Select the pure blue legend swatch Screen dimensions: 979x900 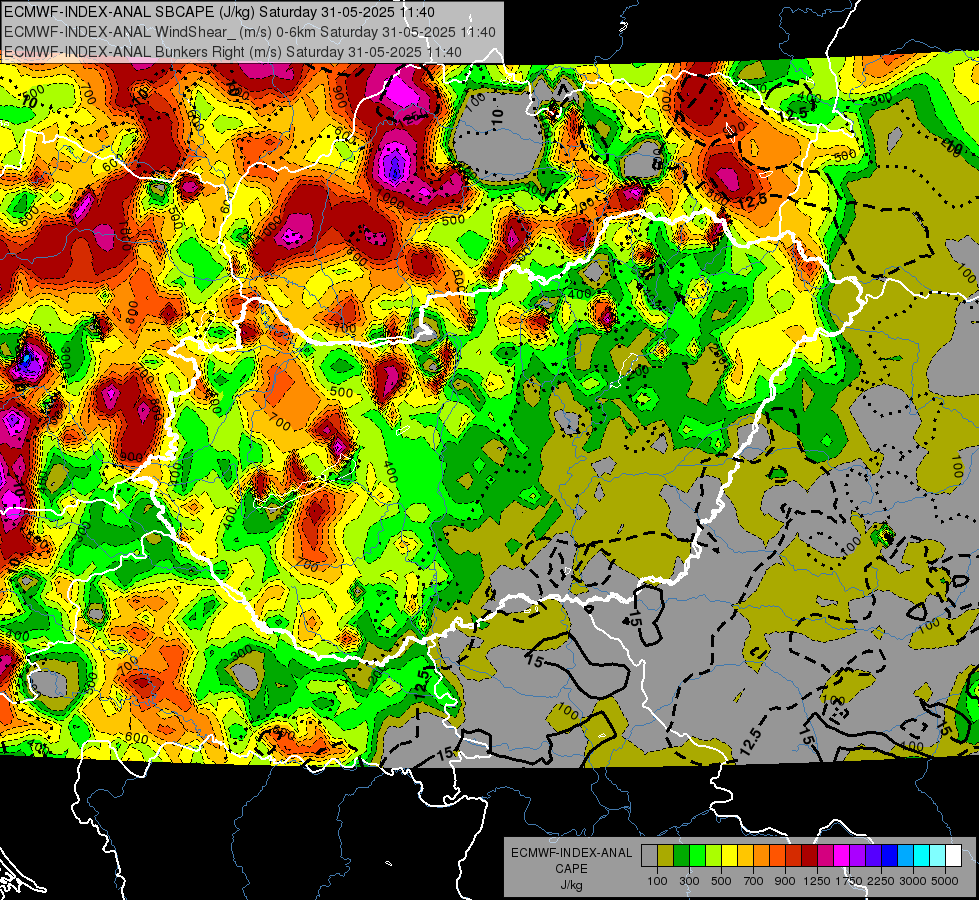[x=890, y=856]
